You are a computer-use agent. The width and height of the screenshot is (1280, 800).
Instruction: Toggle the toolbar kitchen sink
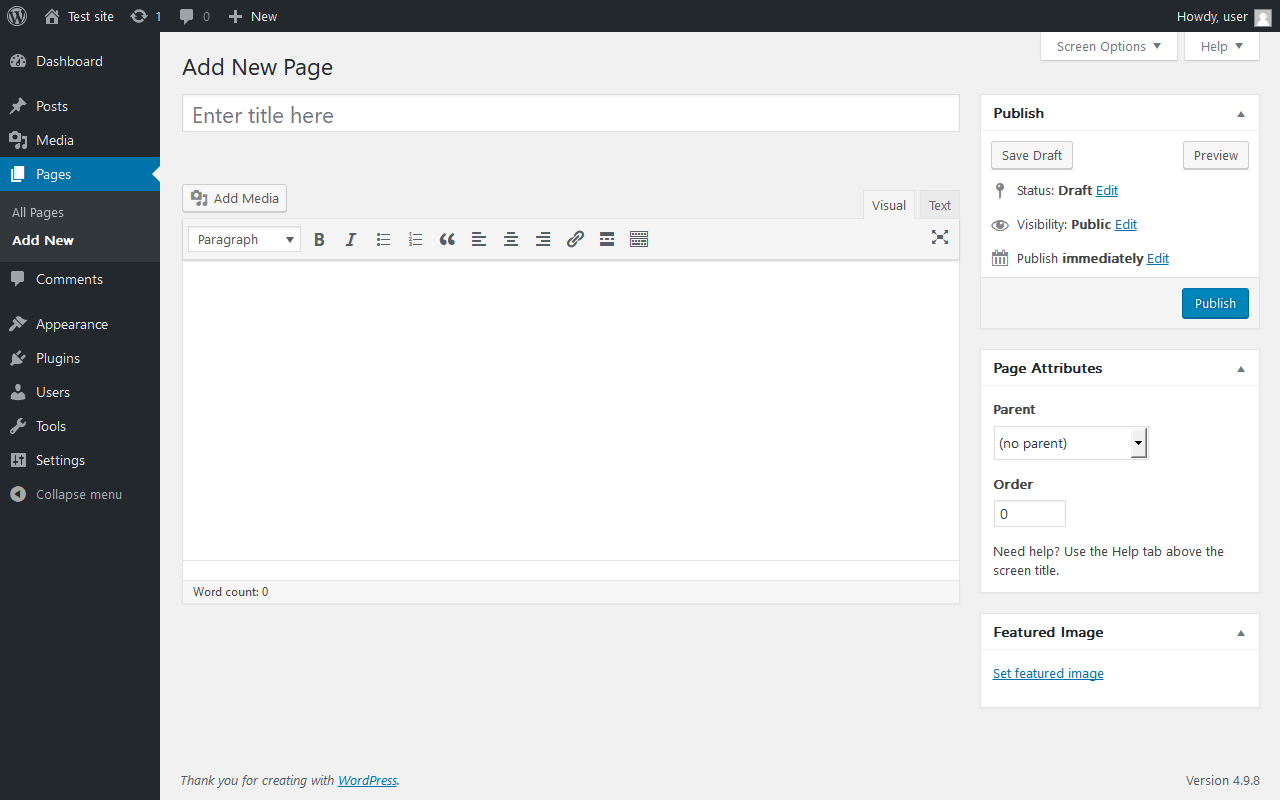639,240
